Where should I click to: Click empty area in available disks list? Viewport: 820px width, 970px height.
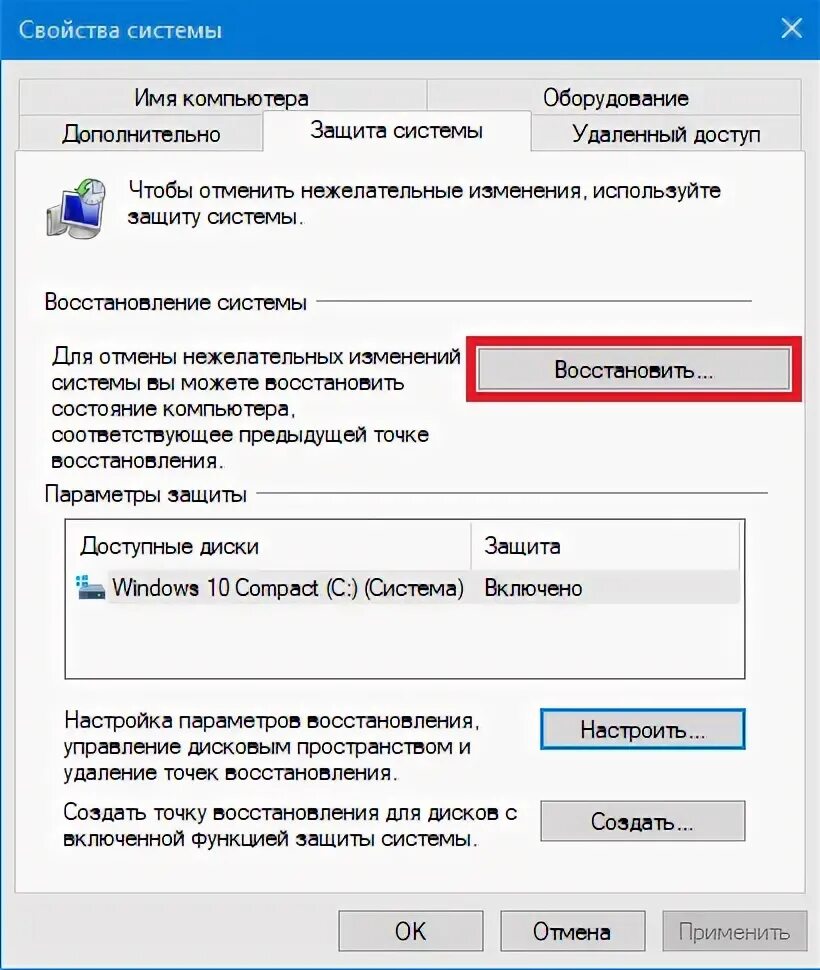tap(405, 640)
